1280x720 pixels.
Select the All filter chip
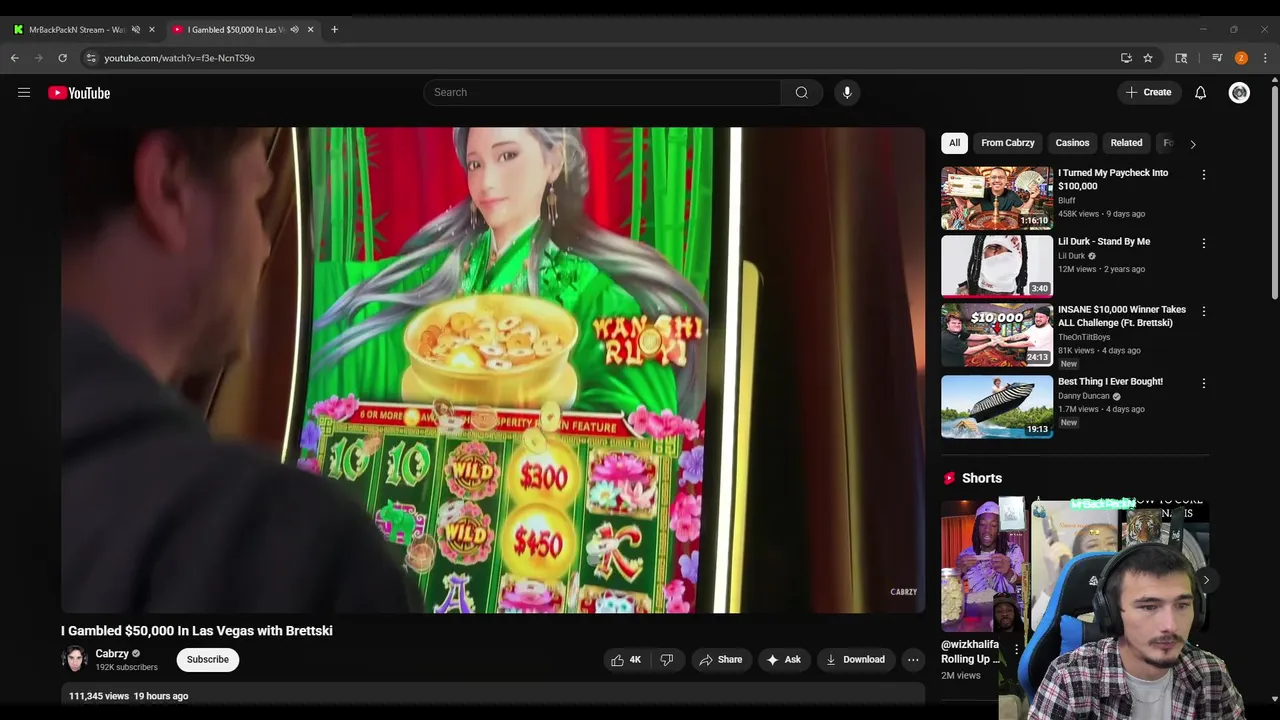tap(955, 143)
